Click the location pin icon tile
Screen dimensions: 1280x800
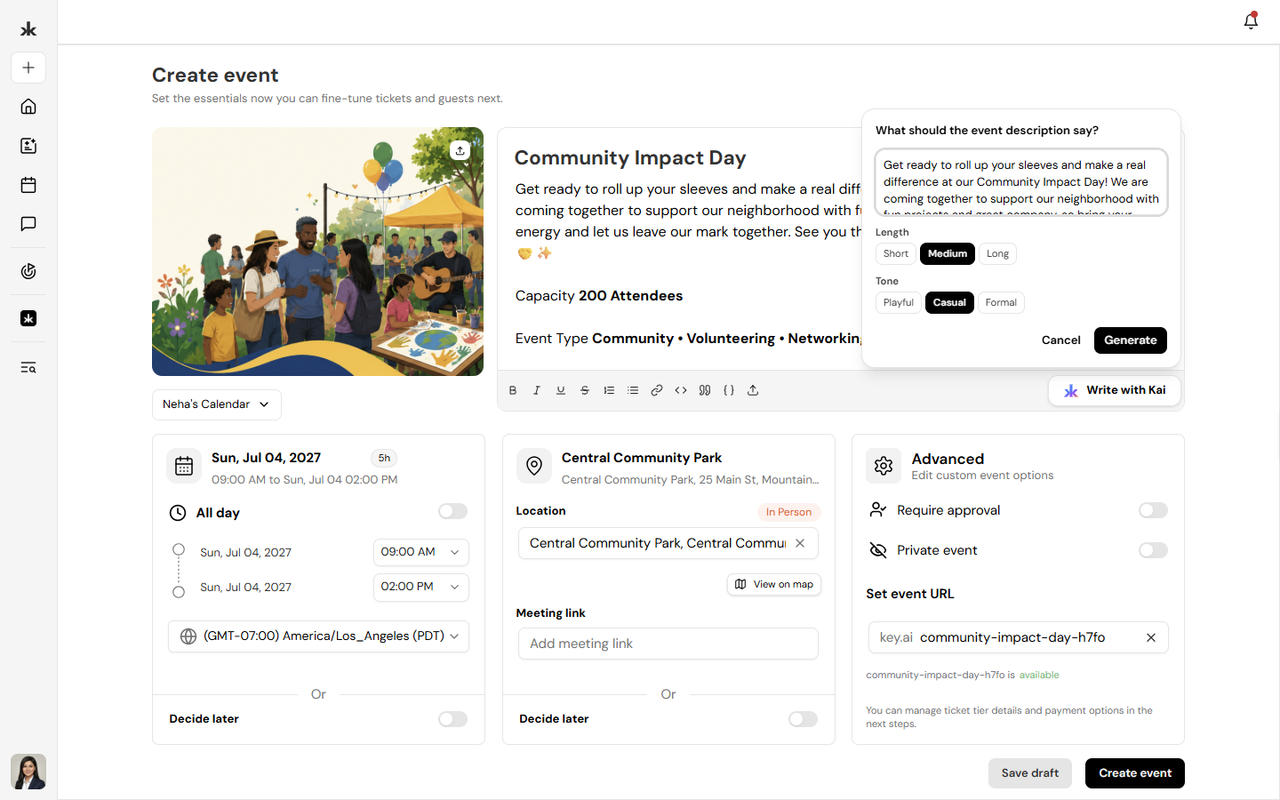click(x=534, y=466)
